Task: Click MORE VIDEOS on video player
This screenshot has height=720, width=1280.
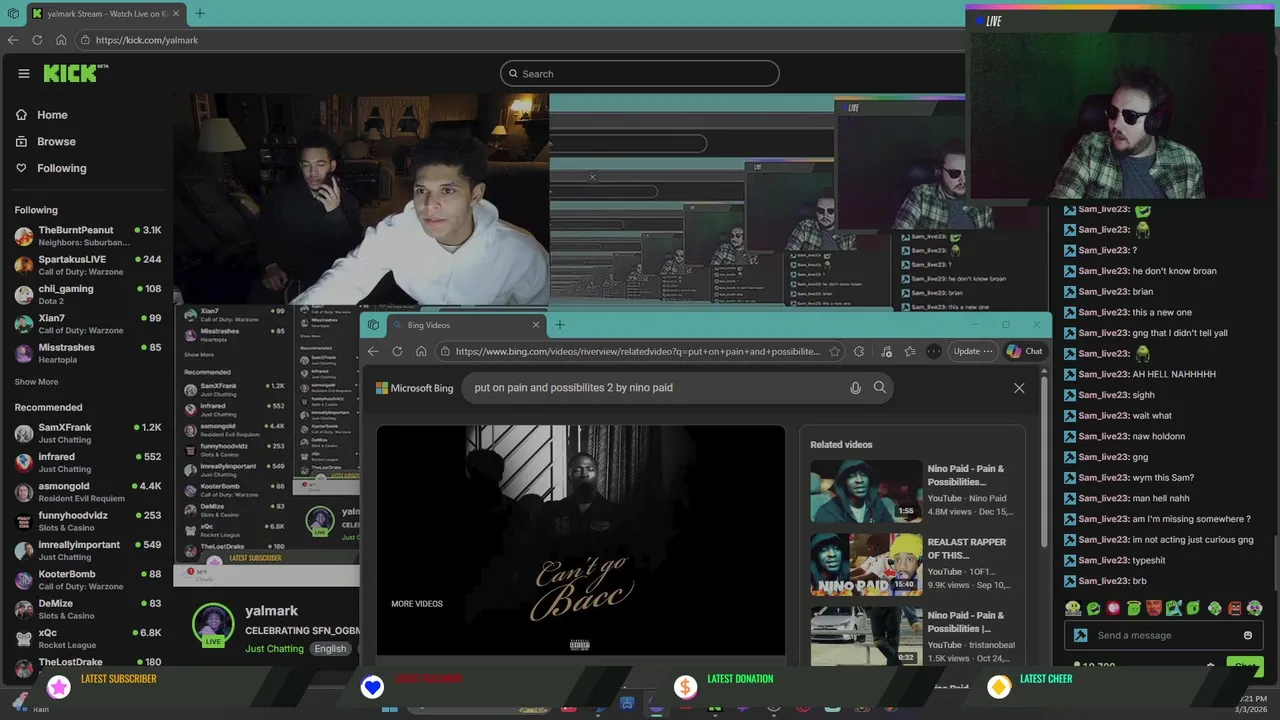Action: pos(417,604)
